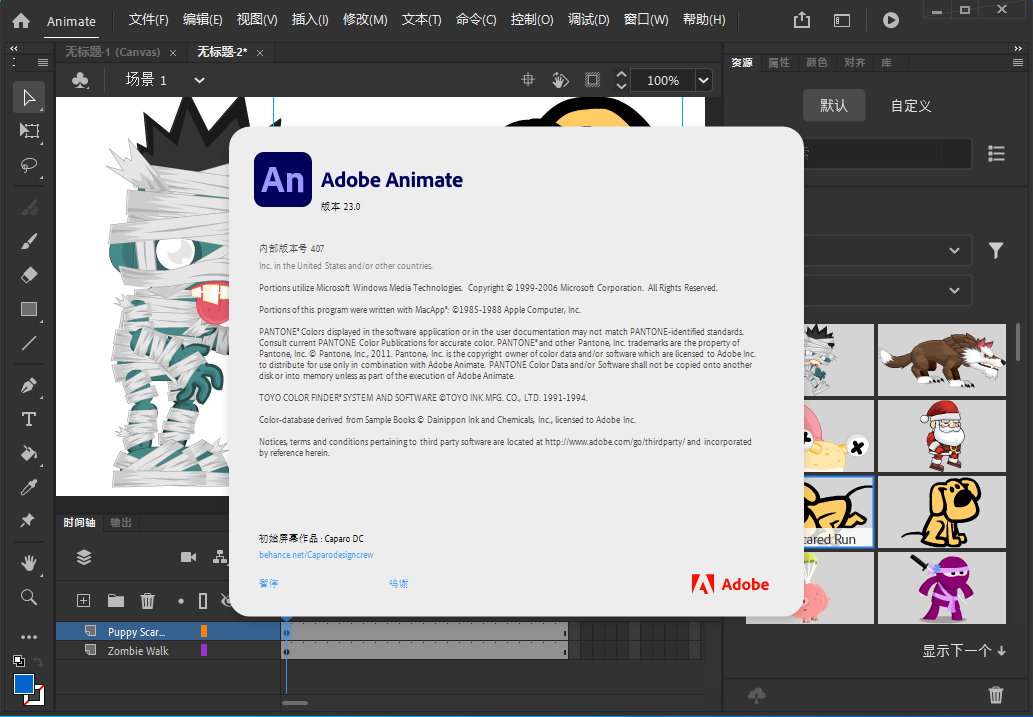Open the 编辑(E) menu

(202, 20)
